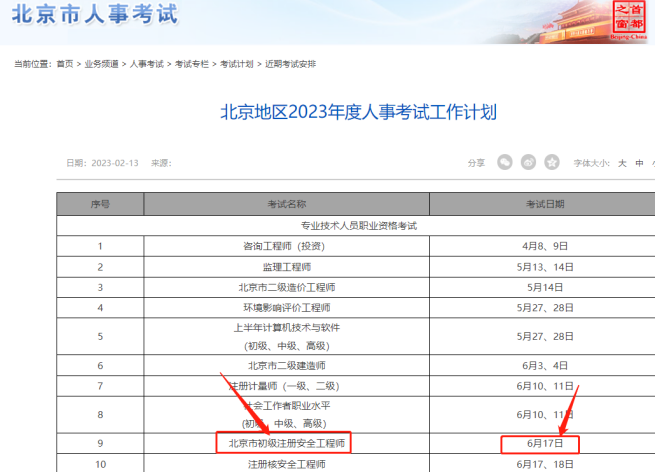The width and height of the screenshot is (657, 472).
Task: Share the page via WeChat icon
Action: pos(505,162)
